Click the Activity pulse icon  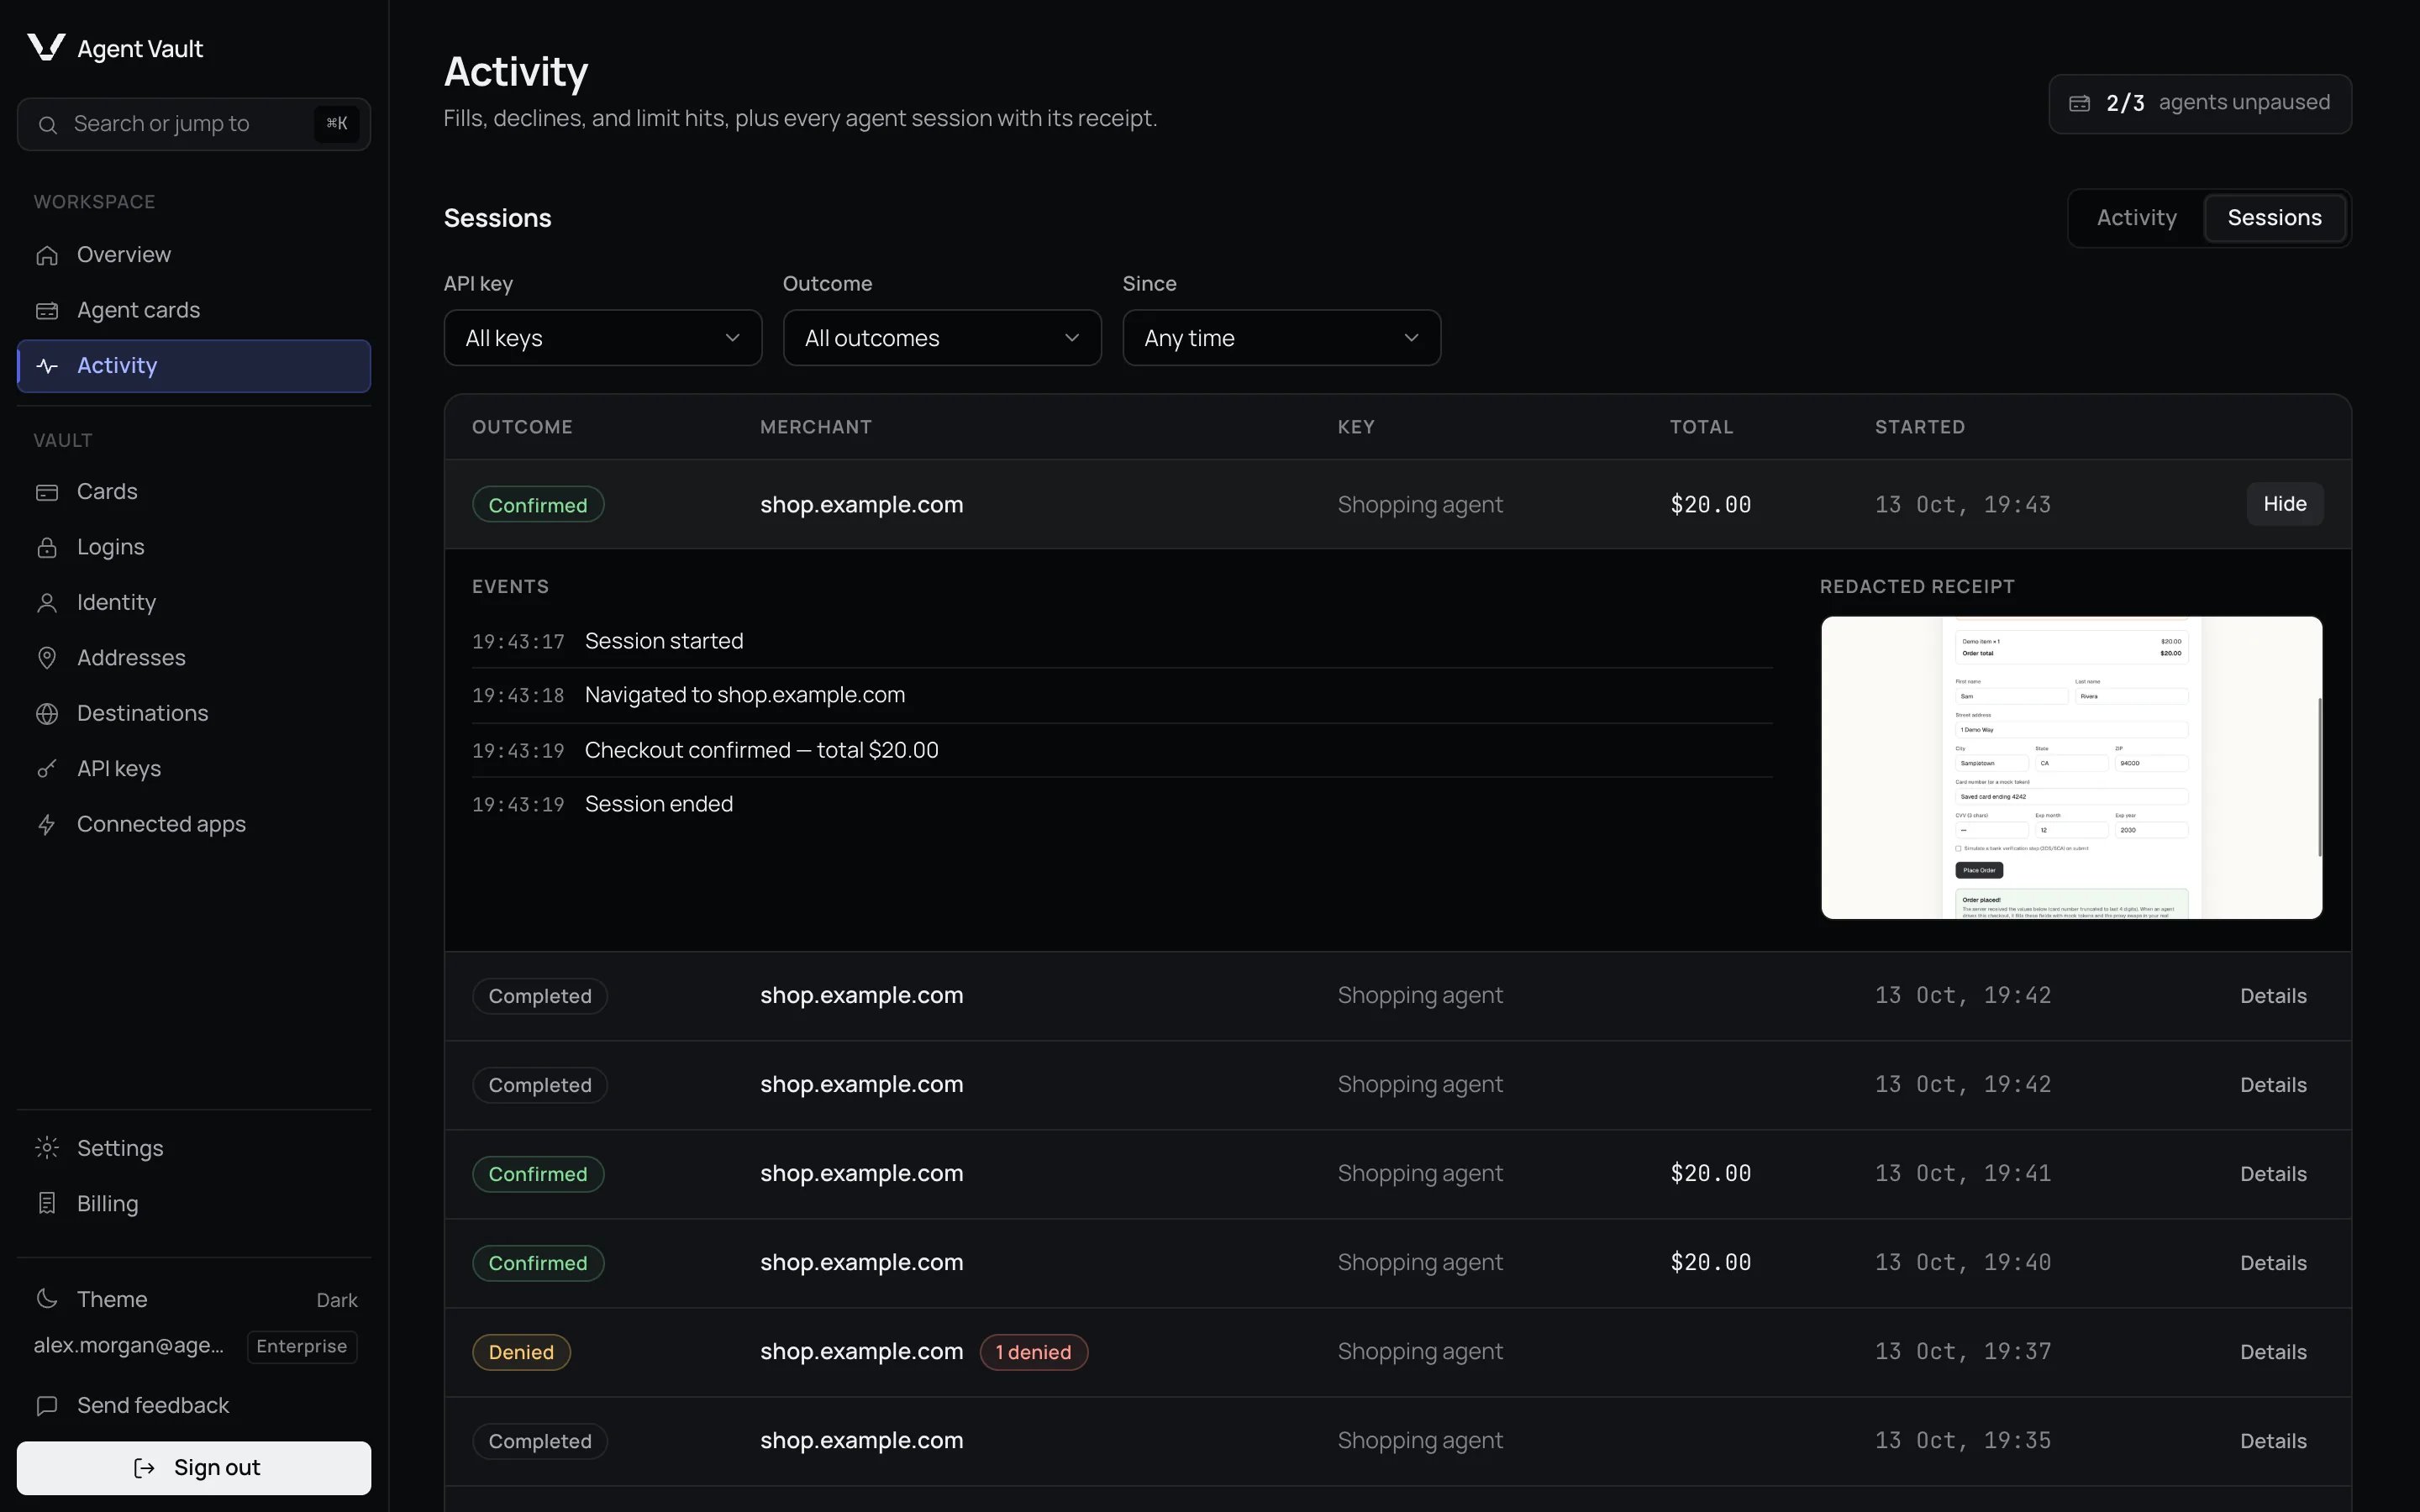[x=47, y=366]
